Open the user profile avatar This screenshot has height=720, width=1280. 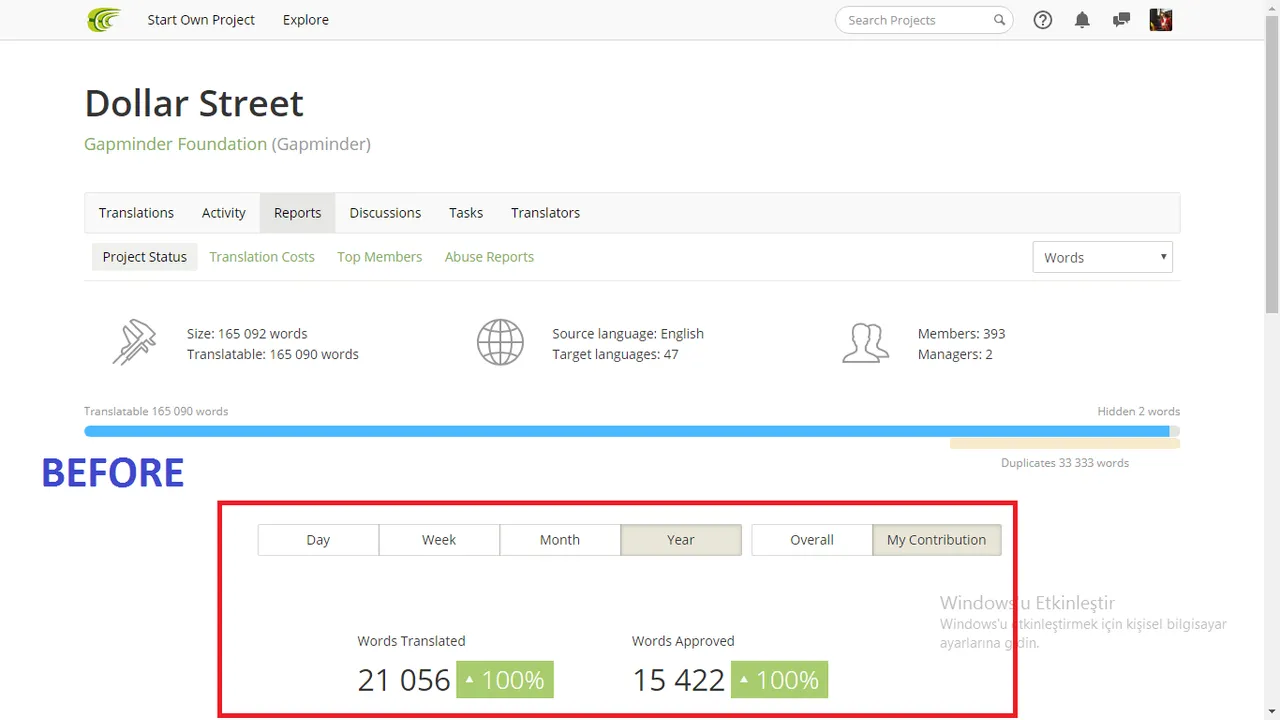pos(1161,20)
